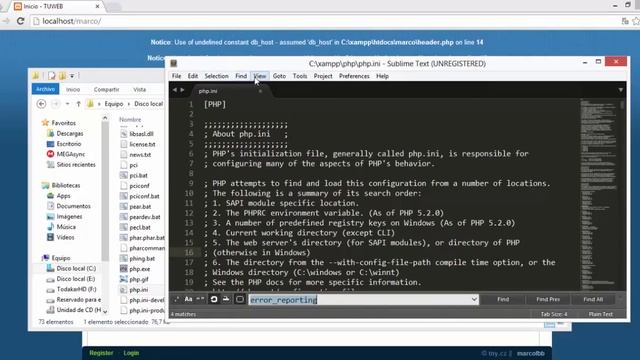Click the Sublime Text minimap

tap(599, 194)
